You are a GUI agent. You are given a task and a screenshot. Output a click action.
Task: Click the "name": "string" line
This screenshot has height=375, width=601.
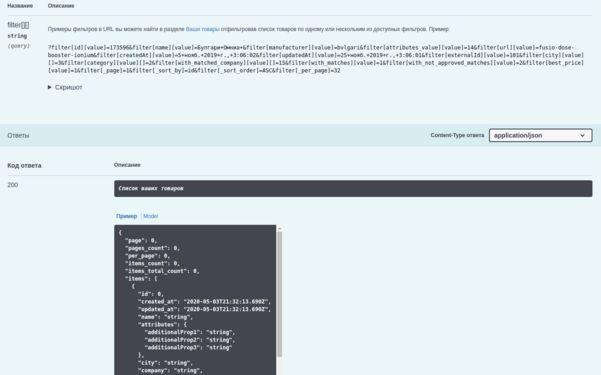(x=165, y=317)
